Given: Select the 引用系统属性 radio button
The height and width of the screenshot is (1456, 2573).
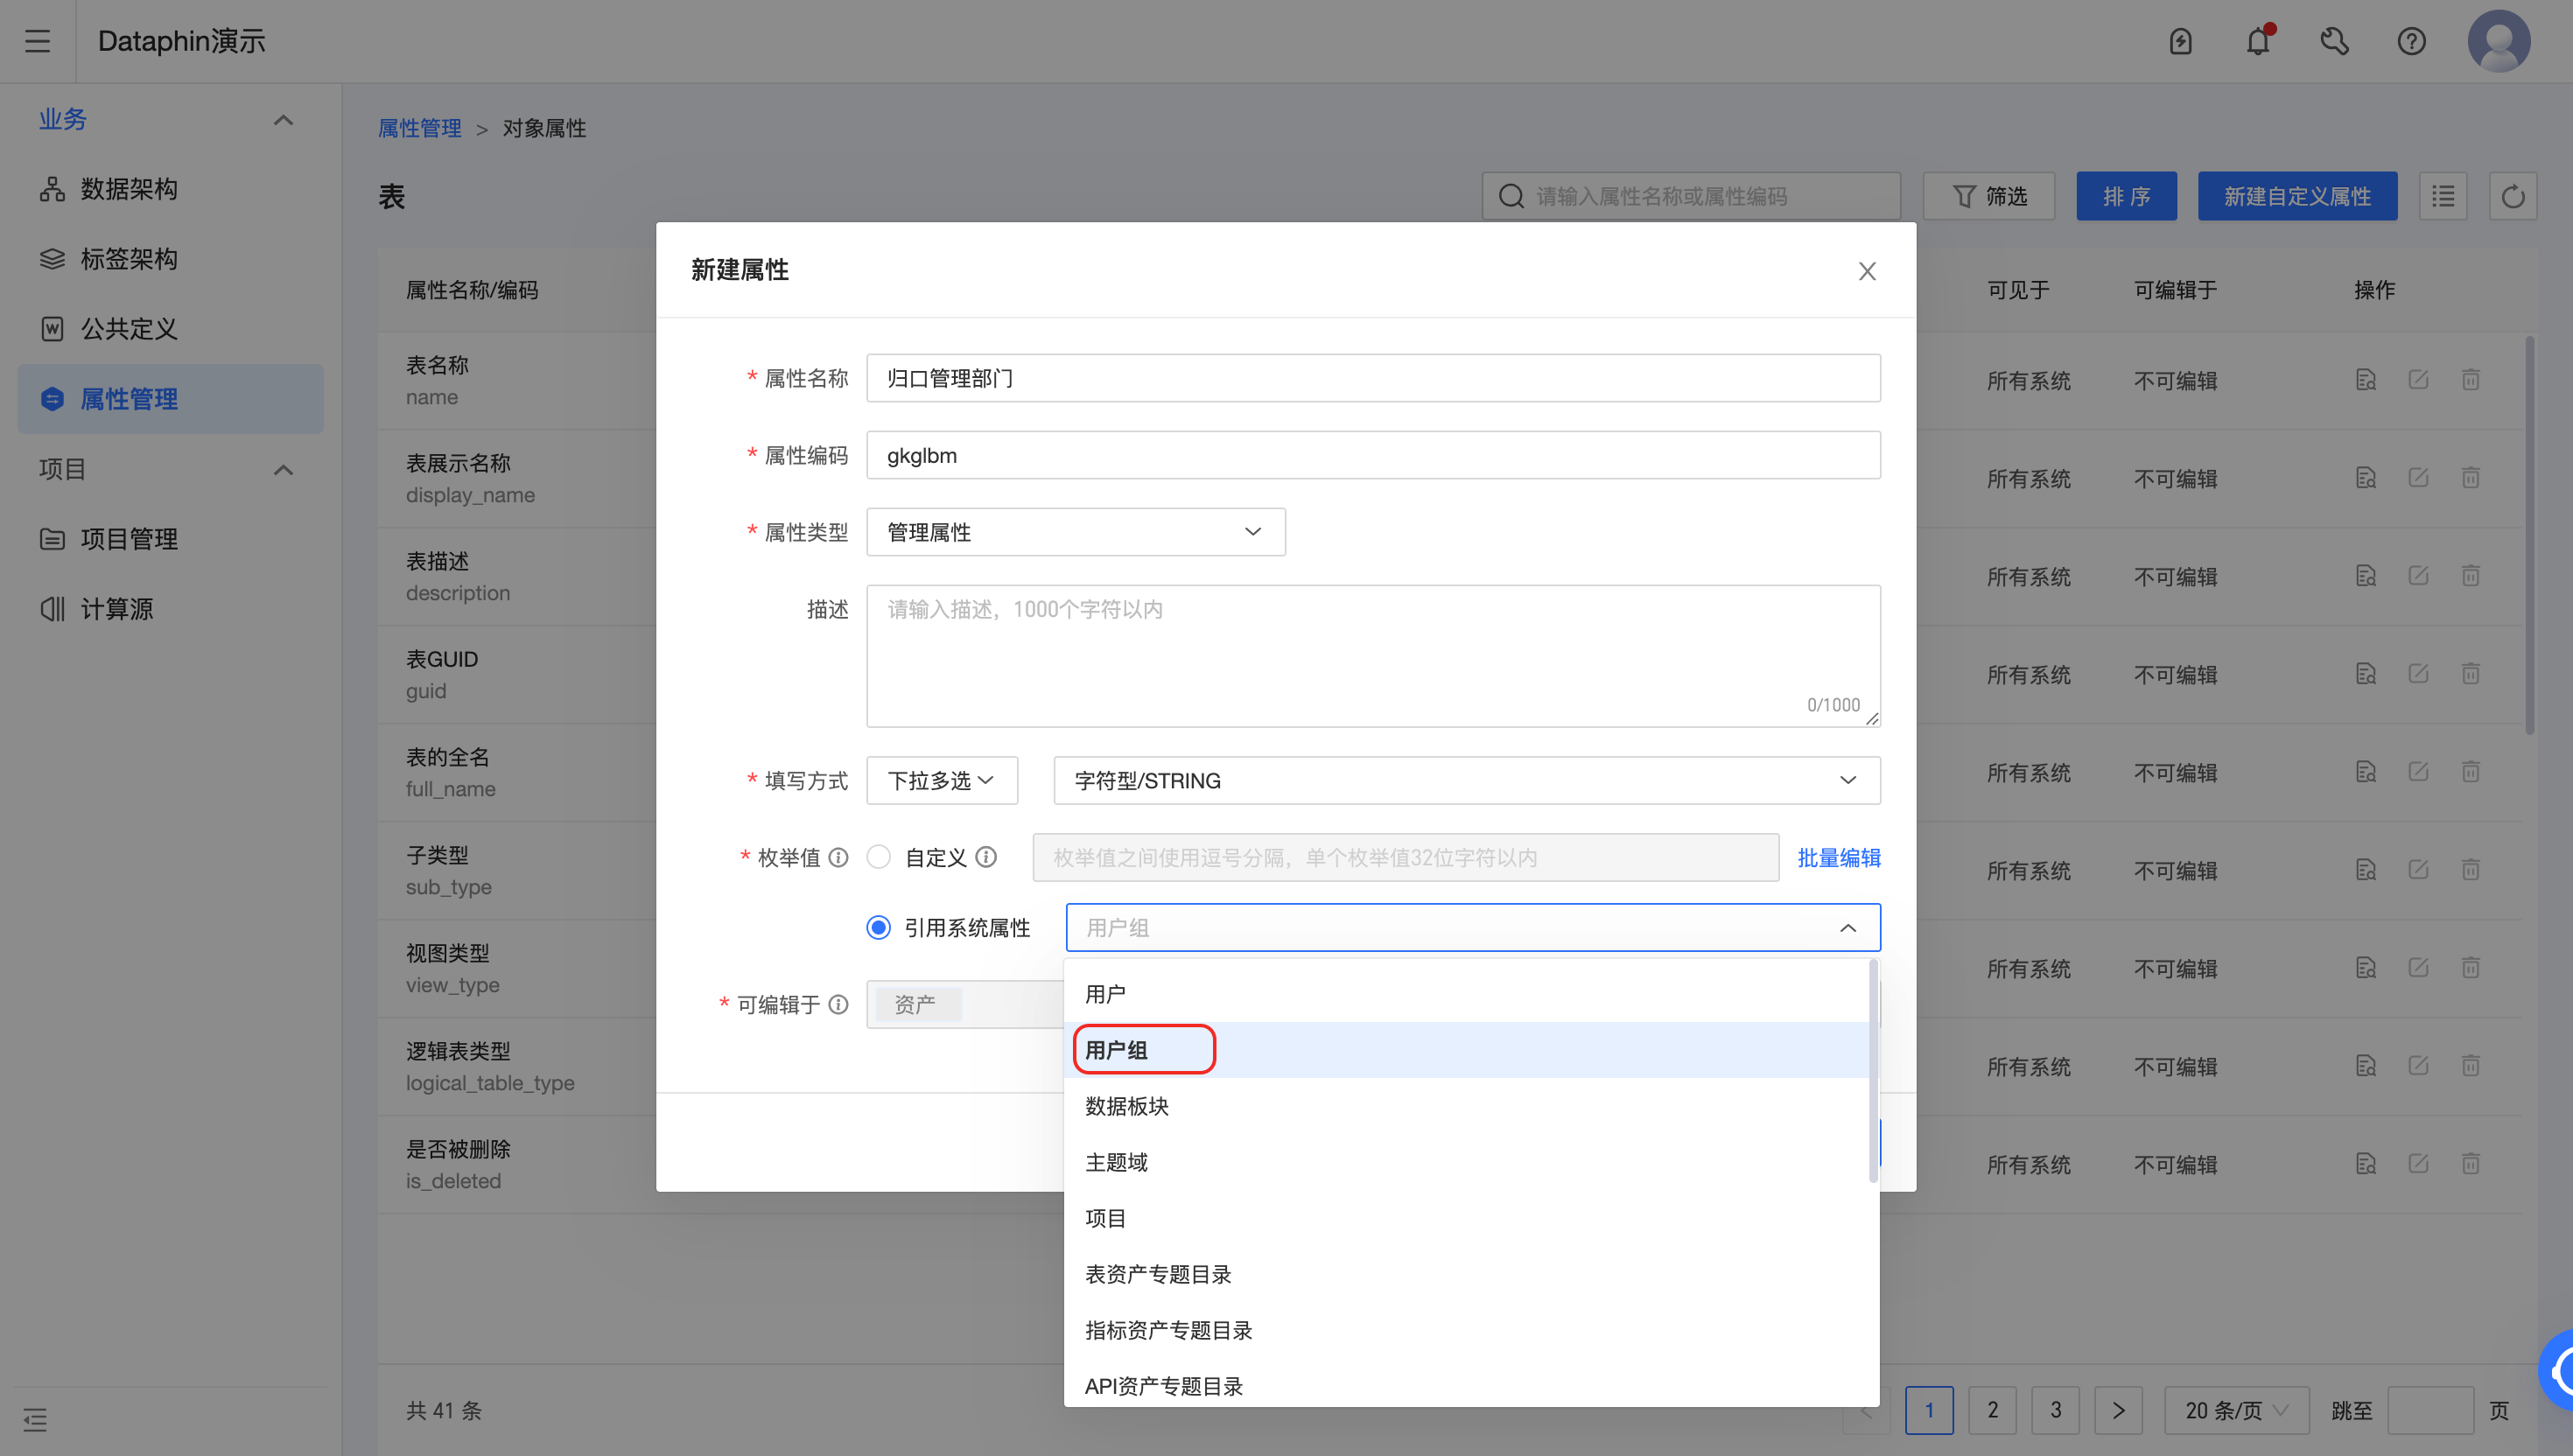Looking at the screenshot, I should (878, 927).
